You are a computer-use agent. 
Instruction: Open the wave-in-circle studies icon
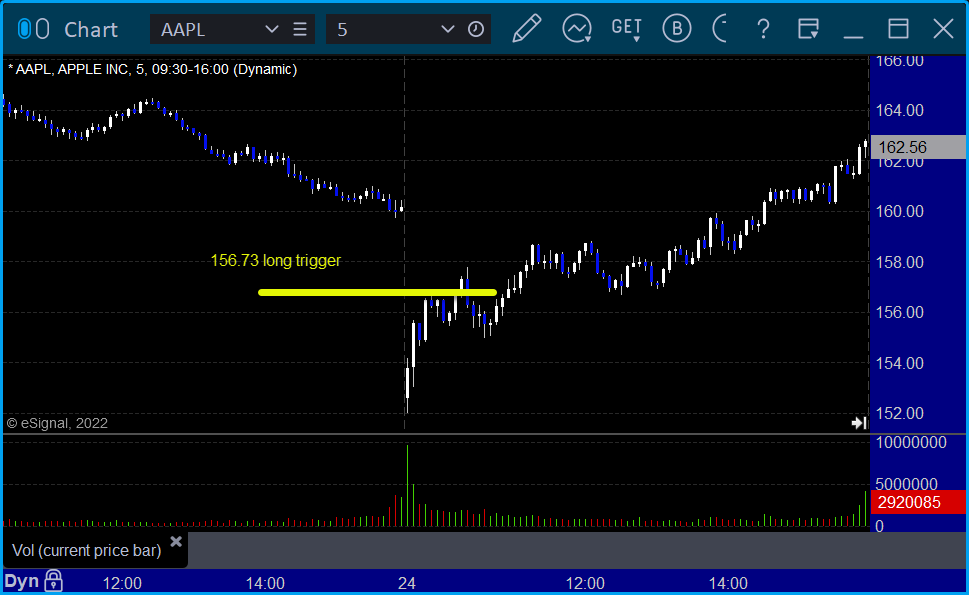coord(577,28)
